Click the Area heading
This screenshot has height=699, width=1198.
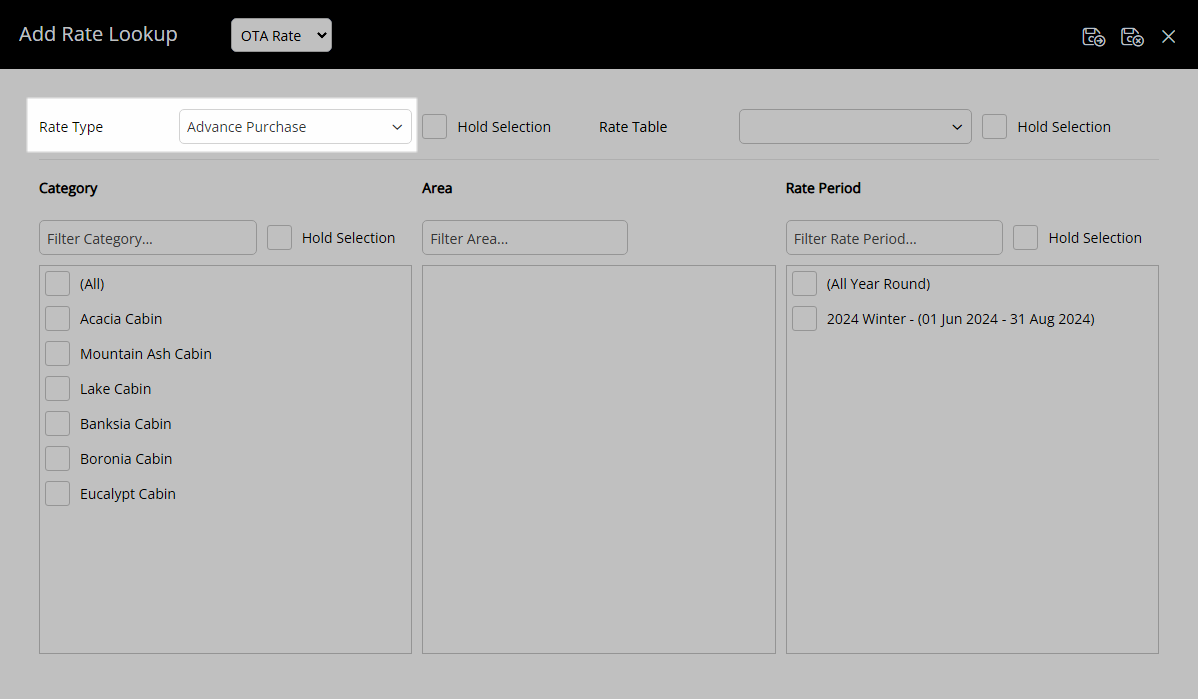(x=437, y=188)
